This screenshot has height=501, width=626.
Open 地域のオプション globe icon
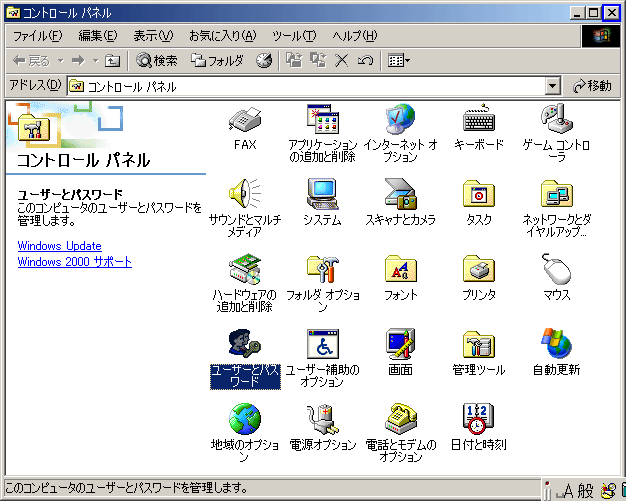[245, 419]
